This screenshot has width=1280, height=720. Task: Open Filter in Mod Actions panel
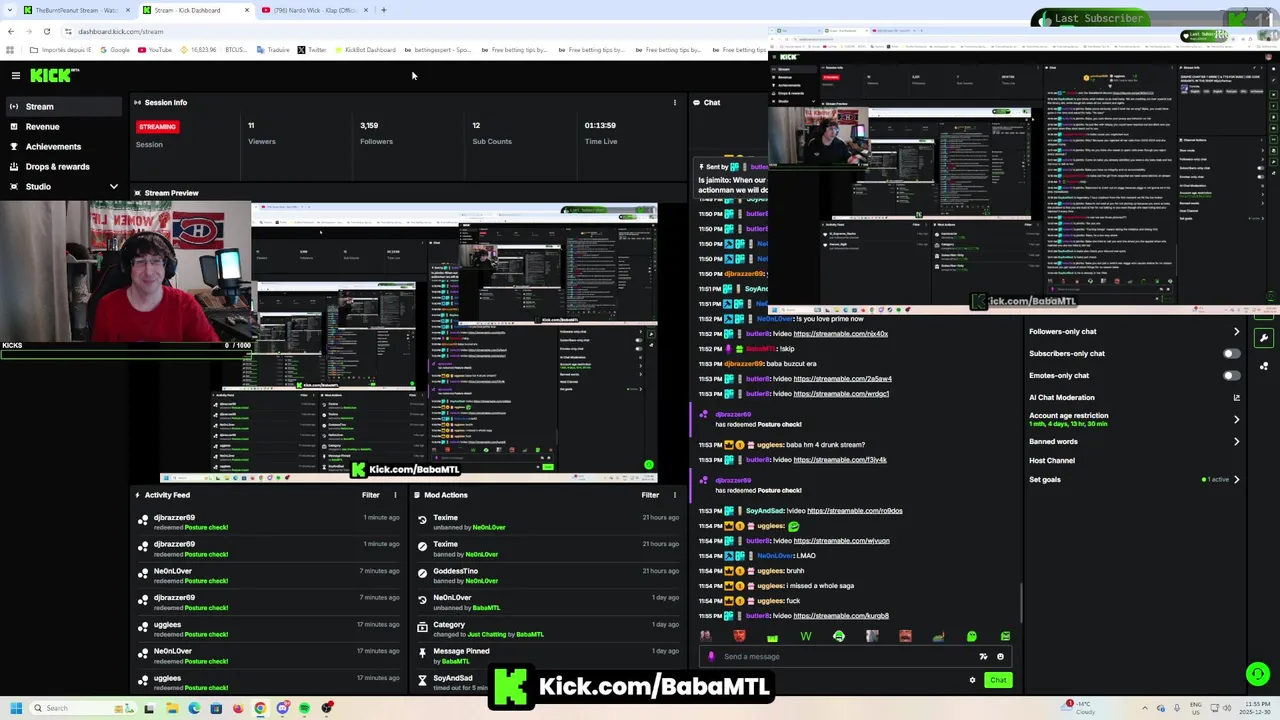650,495
